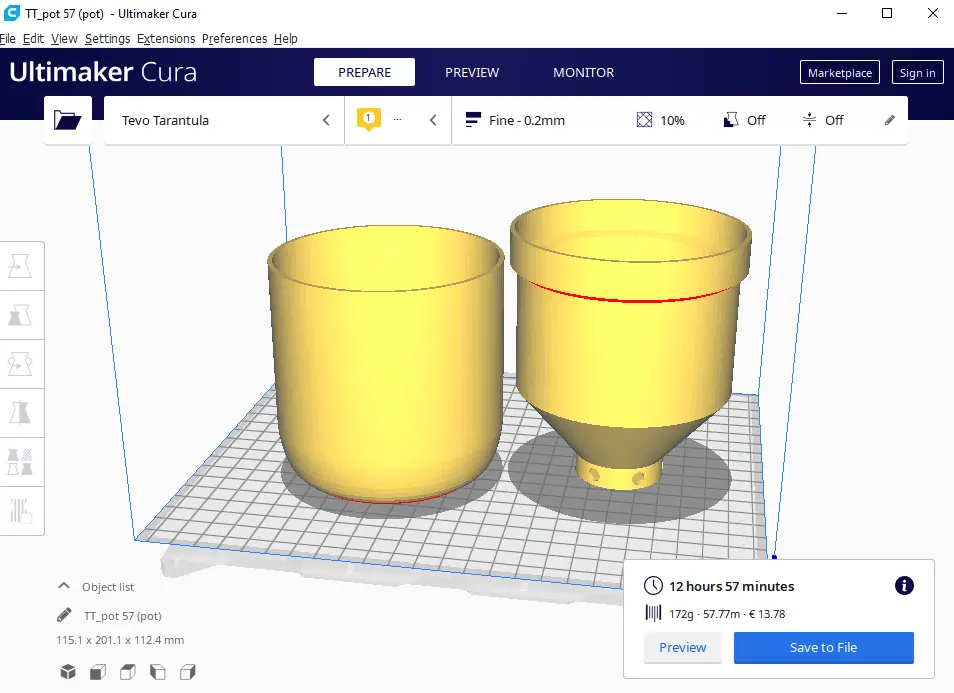Select the Mirror tool in left toolbar

point(20,412)
